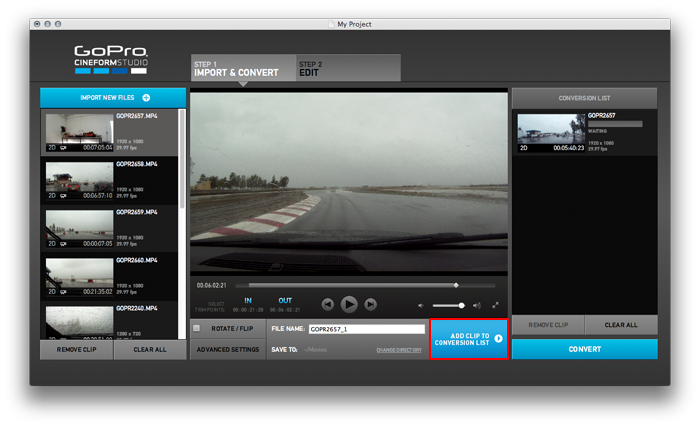This screenshot has height=427, width=700.
Task: Click the My Project window title
Action: 354,24
